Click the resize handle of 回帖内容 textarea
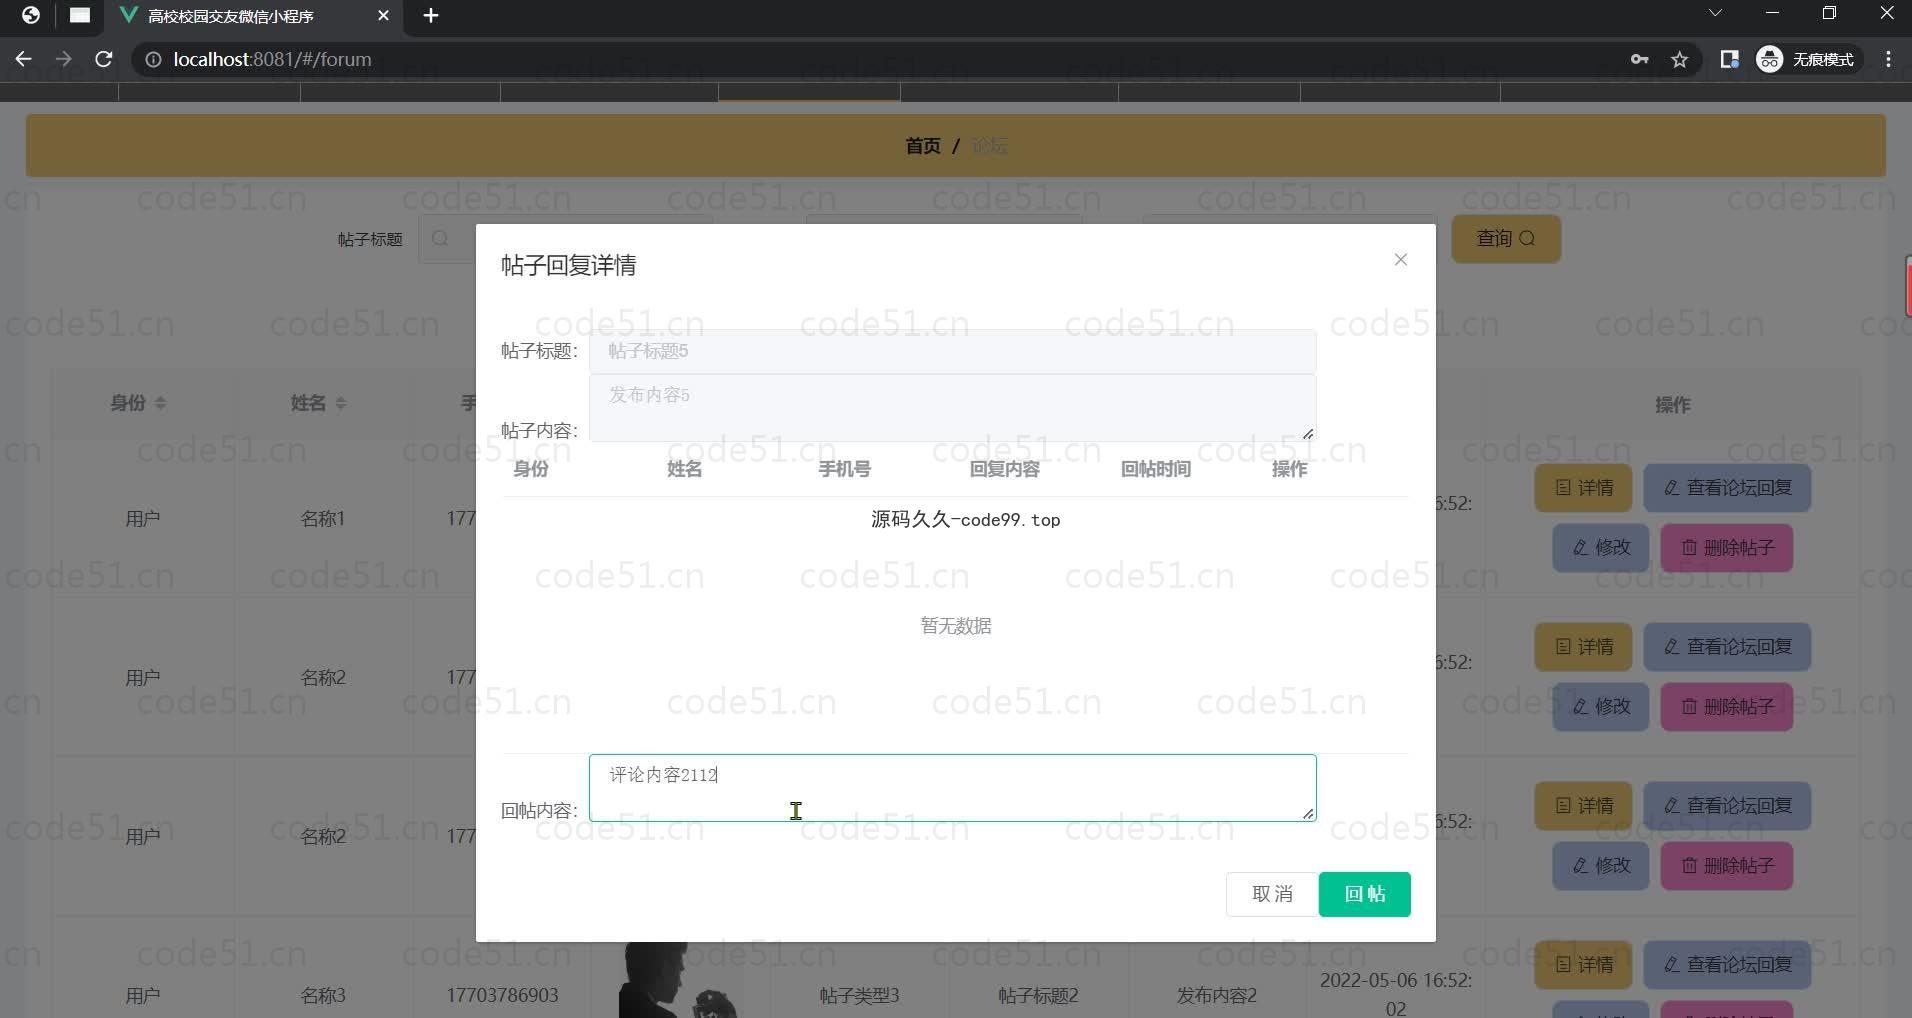The width and height of the screenshot is (1912, 1018). tap(1308, 813)
